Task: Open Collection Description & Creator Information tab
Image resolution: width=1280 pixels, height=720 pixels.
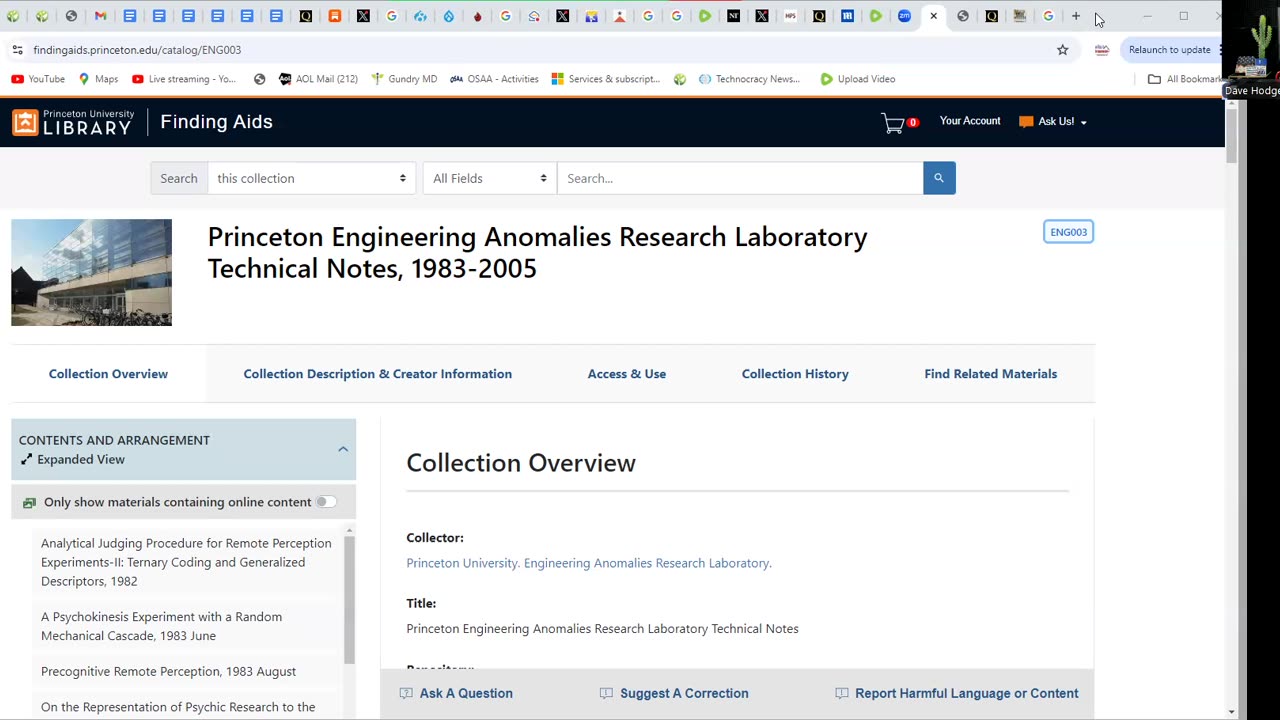Action: click(x=378, y=374)
